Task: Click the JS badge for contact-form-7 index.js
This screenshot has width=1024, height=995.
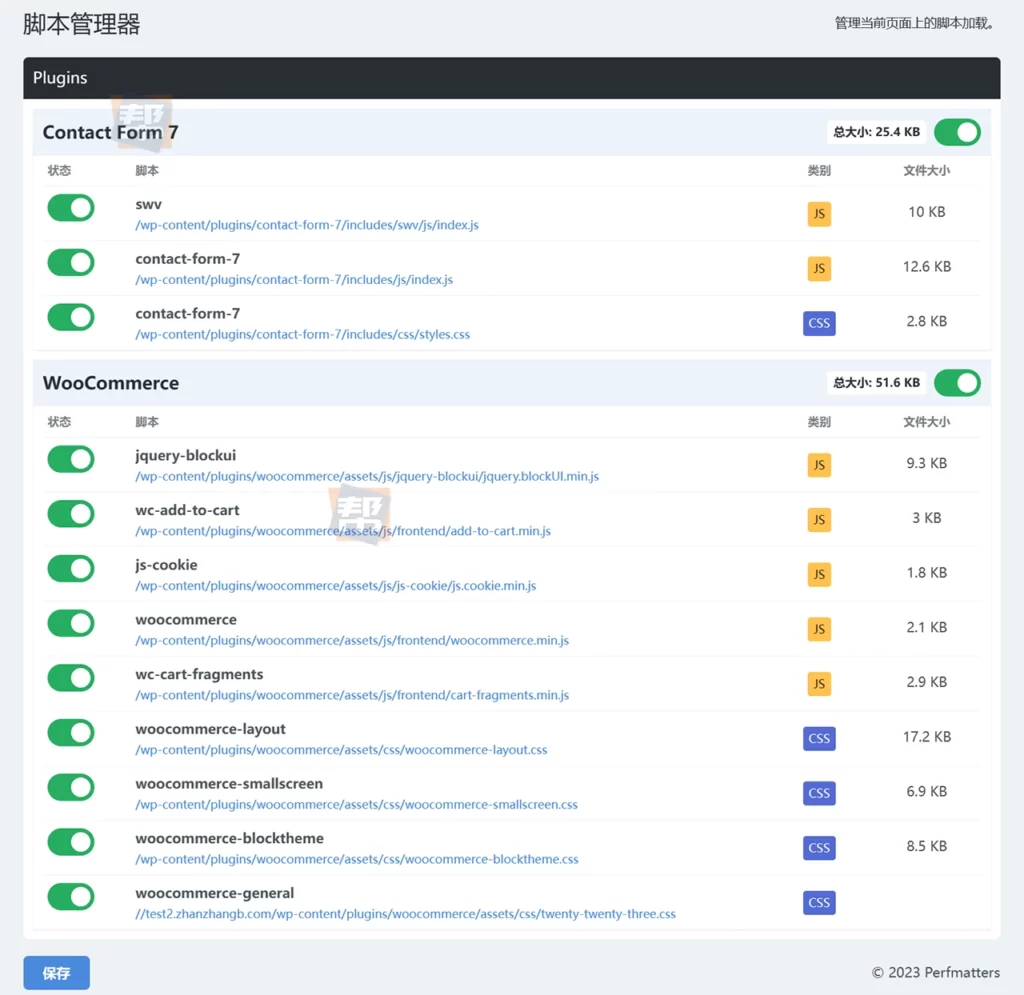Action: point(819,268)
